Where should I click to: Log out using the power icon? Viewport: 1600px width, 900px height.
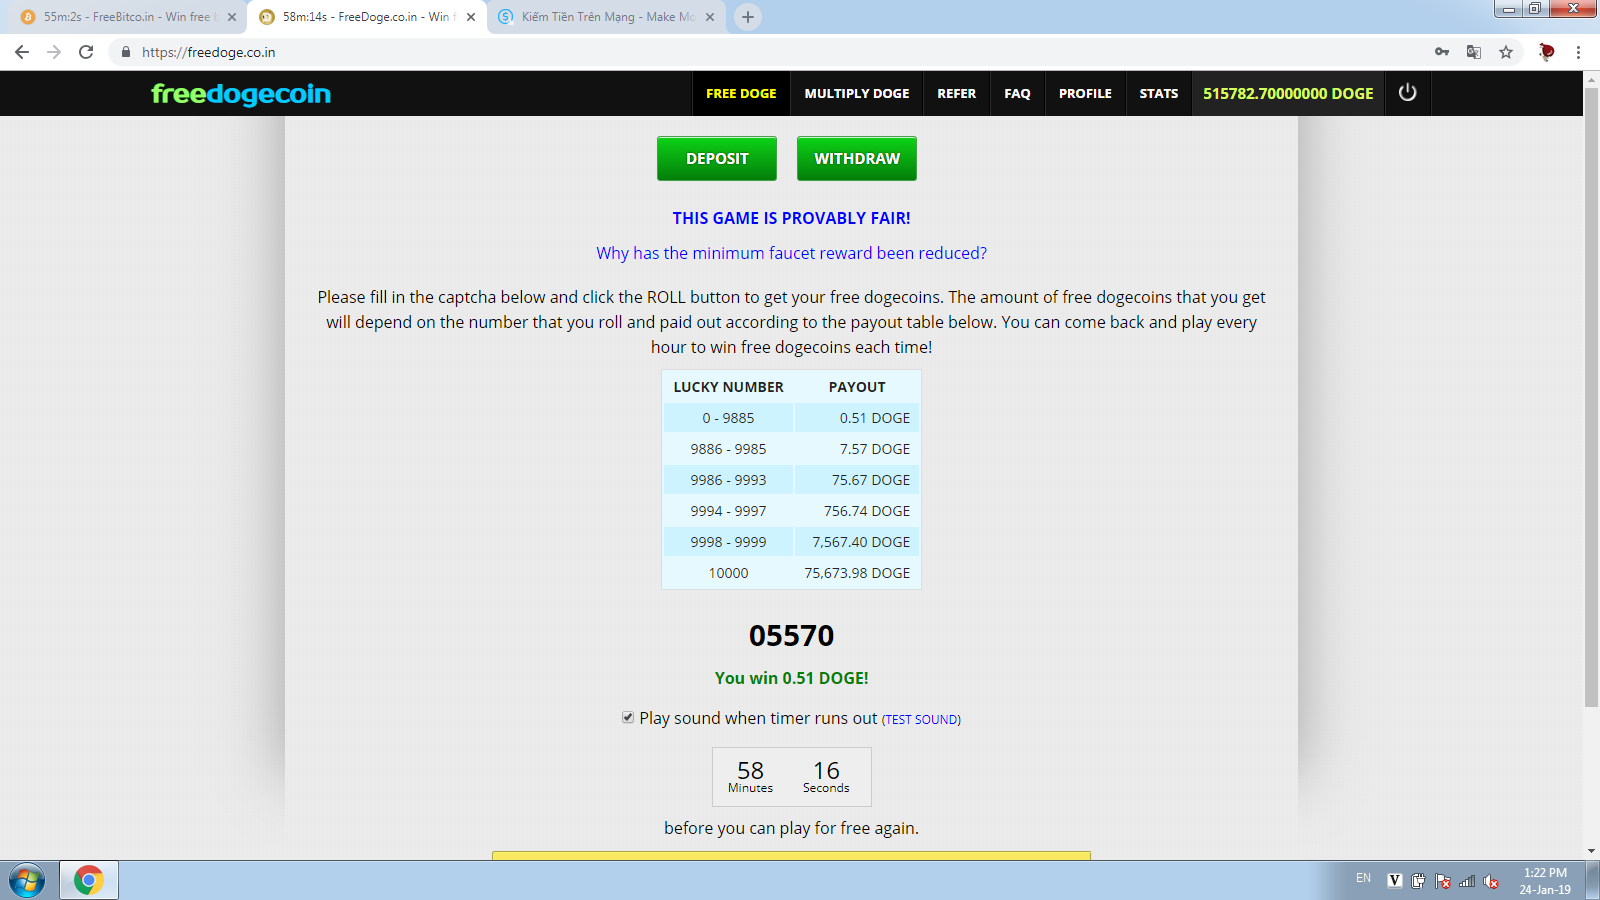(1407, 93)
